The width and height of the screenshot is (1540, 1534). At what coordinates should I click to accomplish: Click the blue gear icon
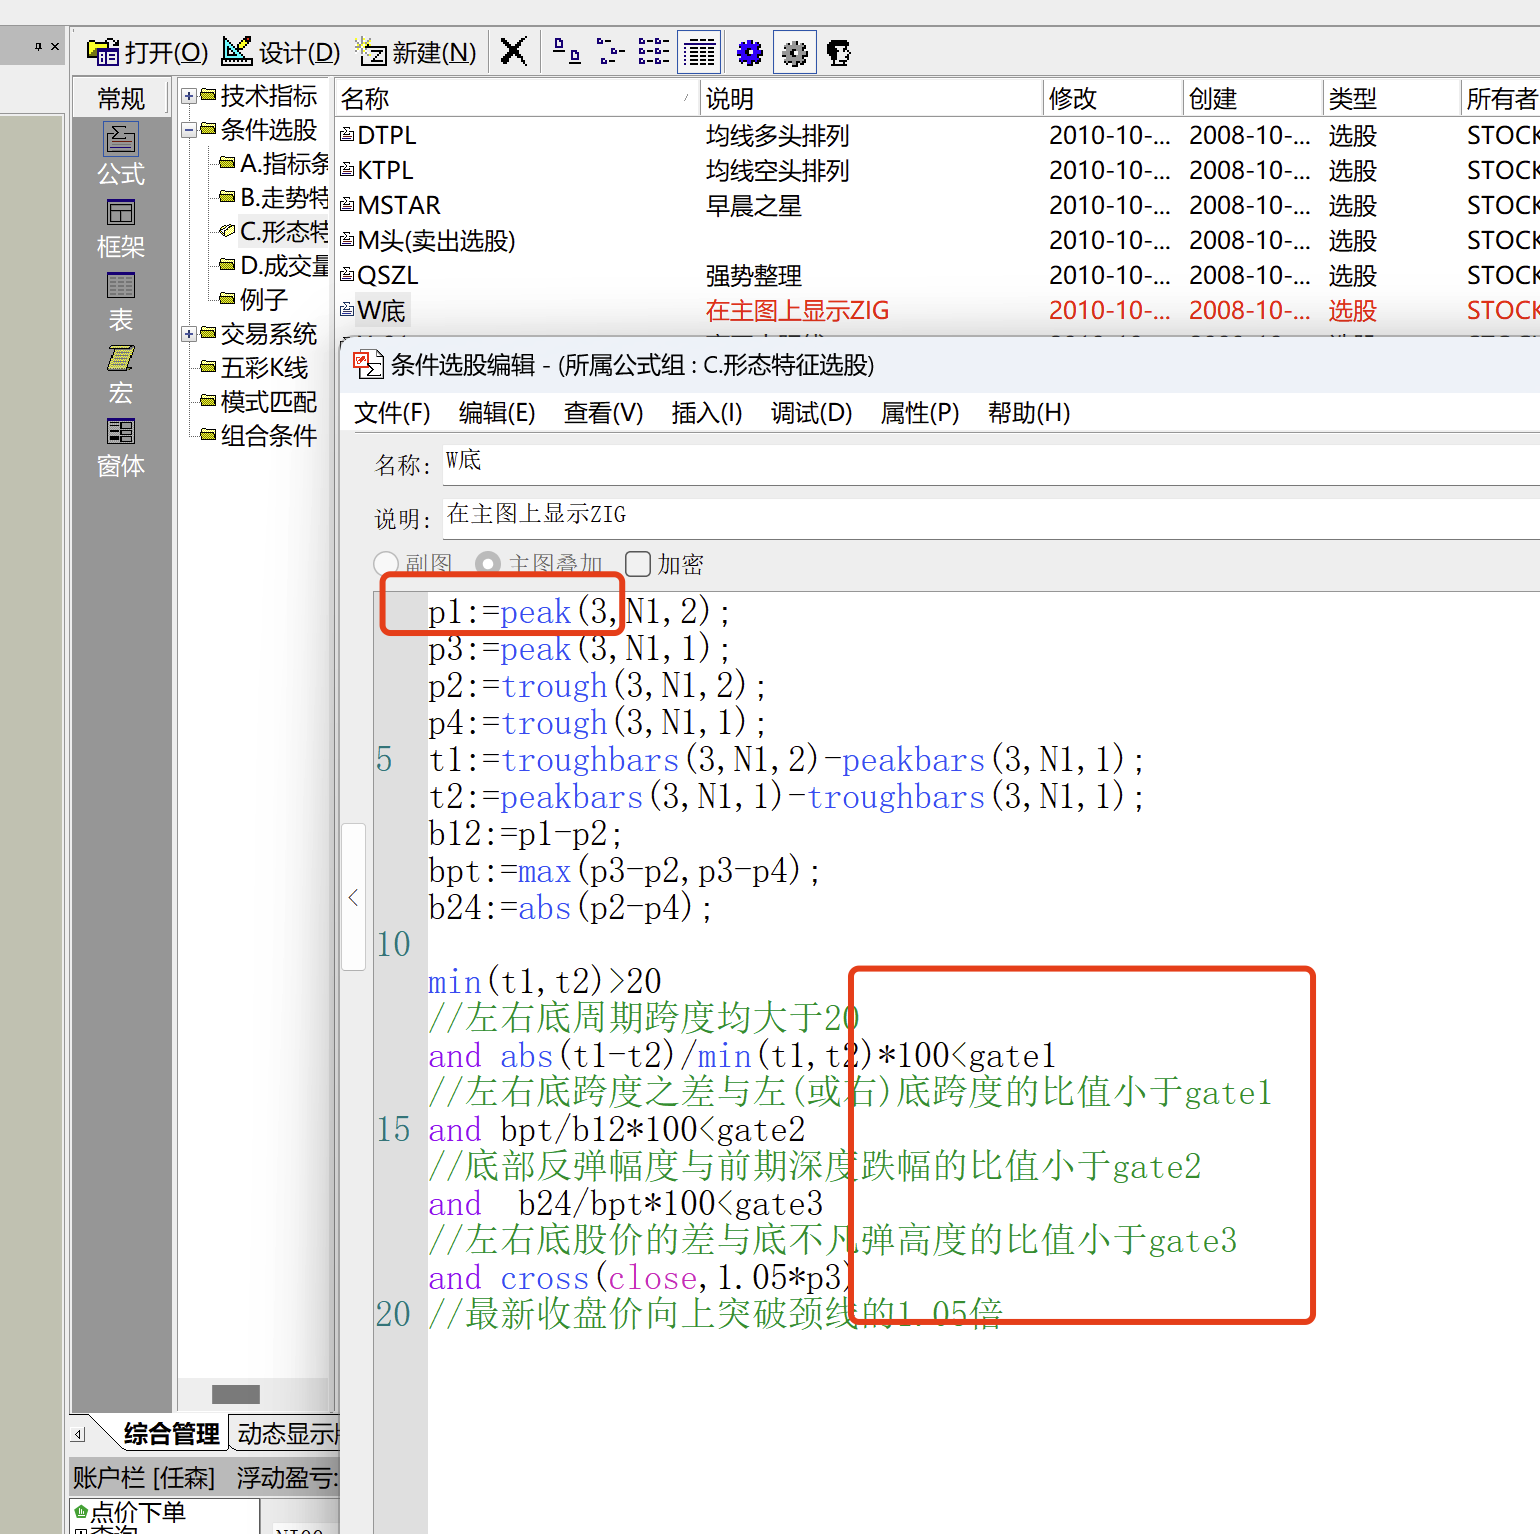[749, 52]
